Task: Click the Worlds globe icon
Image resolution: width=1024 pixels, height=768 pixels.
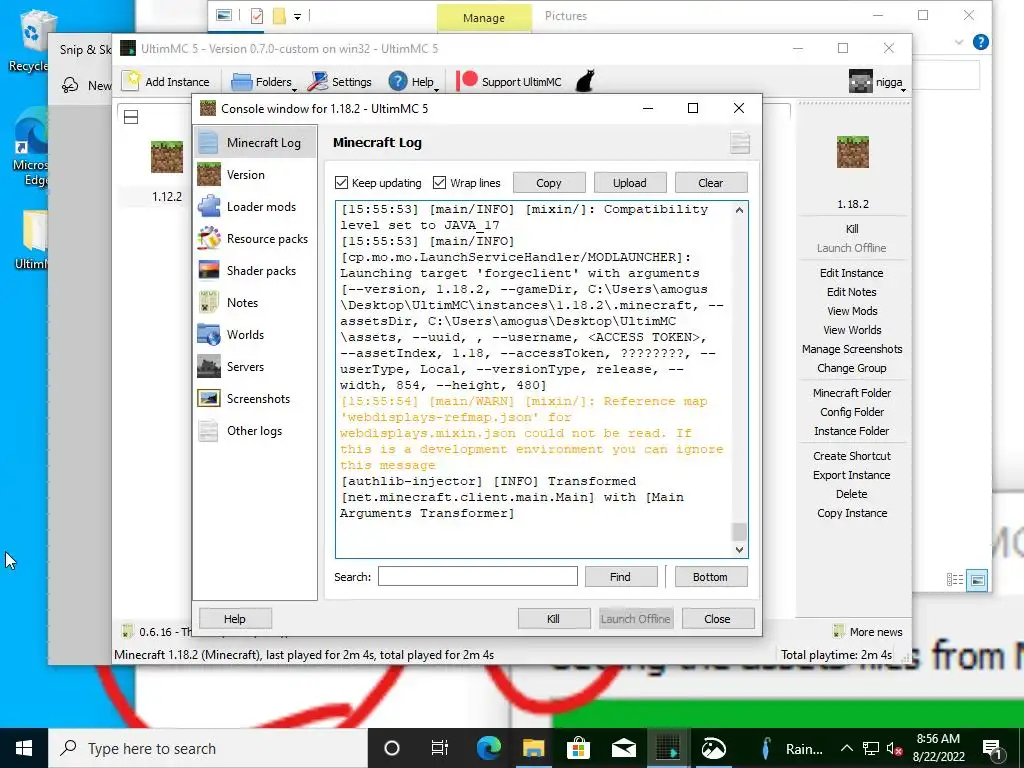Action: pos(209,334)
